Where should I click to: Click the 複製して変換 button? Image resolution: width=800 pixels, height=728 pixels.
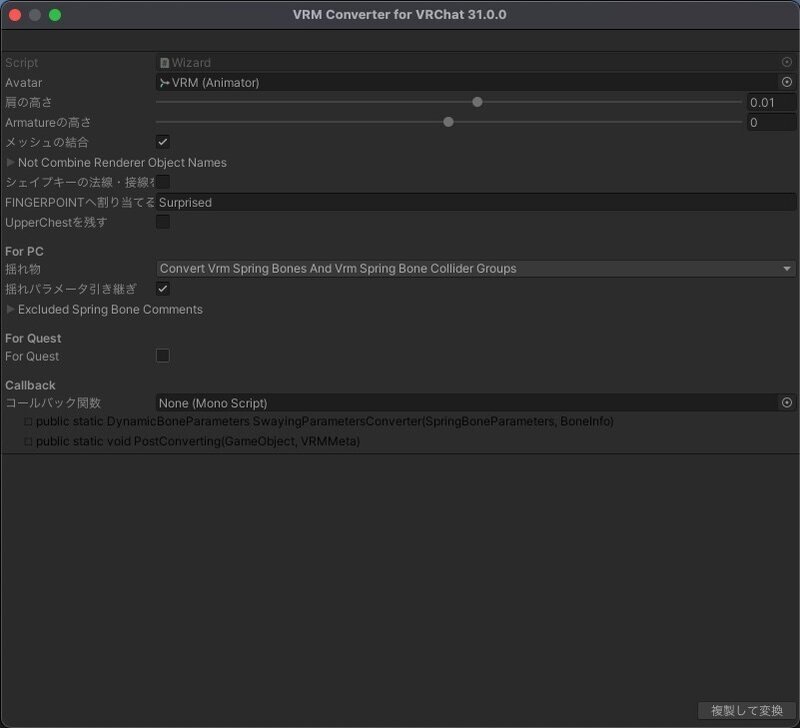(x=746, y=710)
